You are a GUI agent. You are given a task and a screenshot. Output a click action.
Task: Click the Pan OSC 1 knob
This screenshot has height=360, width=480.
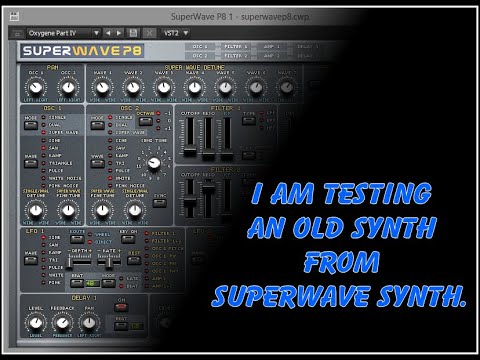pyautogui.click(x=36, y=87)
